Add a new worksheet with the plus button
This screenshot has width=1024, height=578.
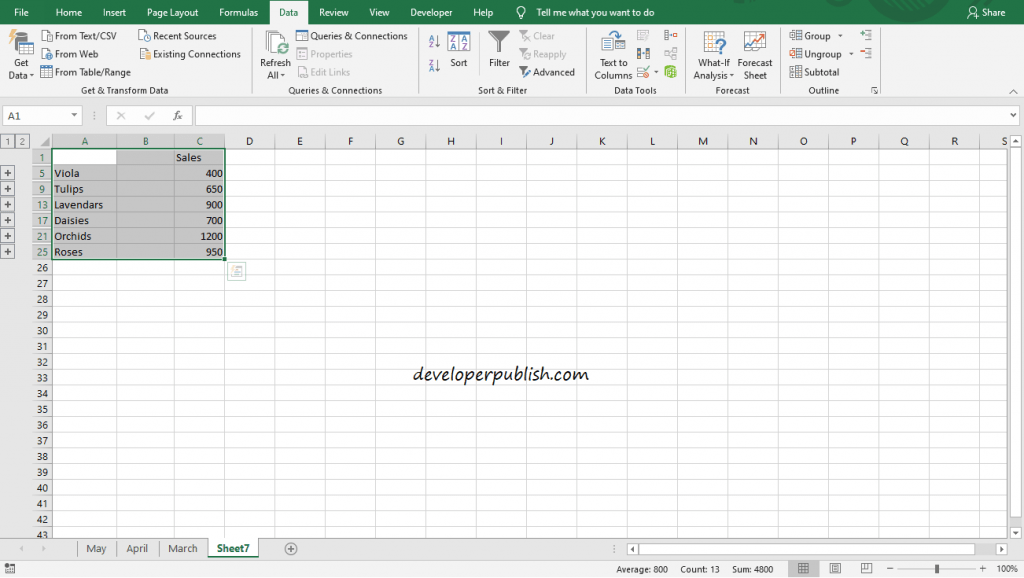[x=290, y=548]
